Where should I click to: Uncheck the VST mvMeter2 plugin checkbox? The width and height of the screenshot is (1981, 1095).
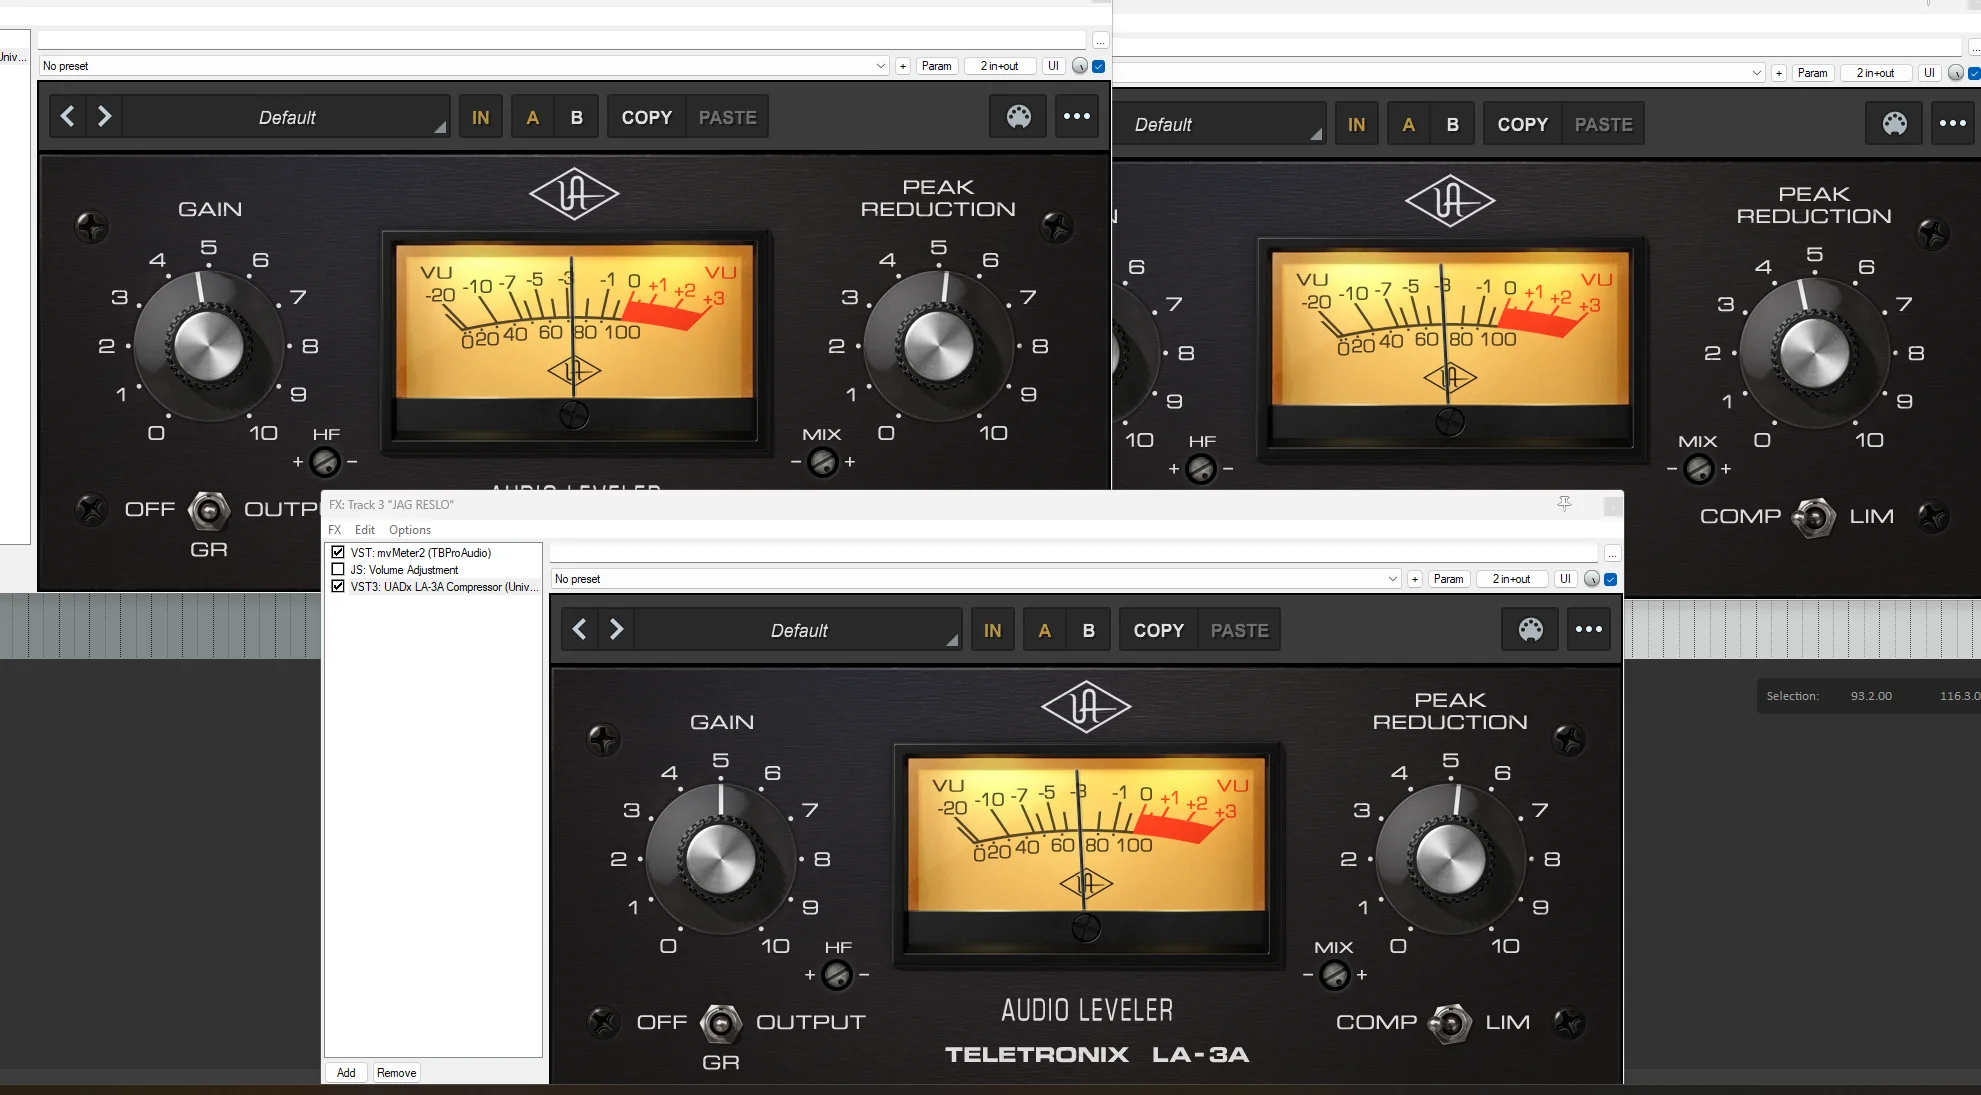click(x=338, y=552)
